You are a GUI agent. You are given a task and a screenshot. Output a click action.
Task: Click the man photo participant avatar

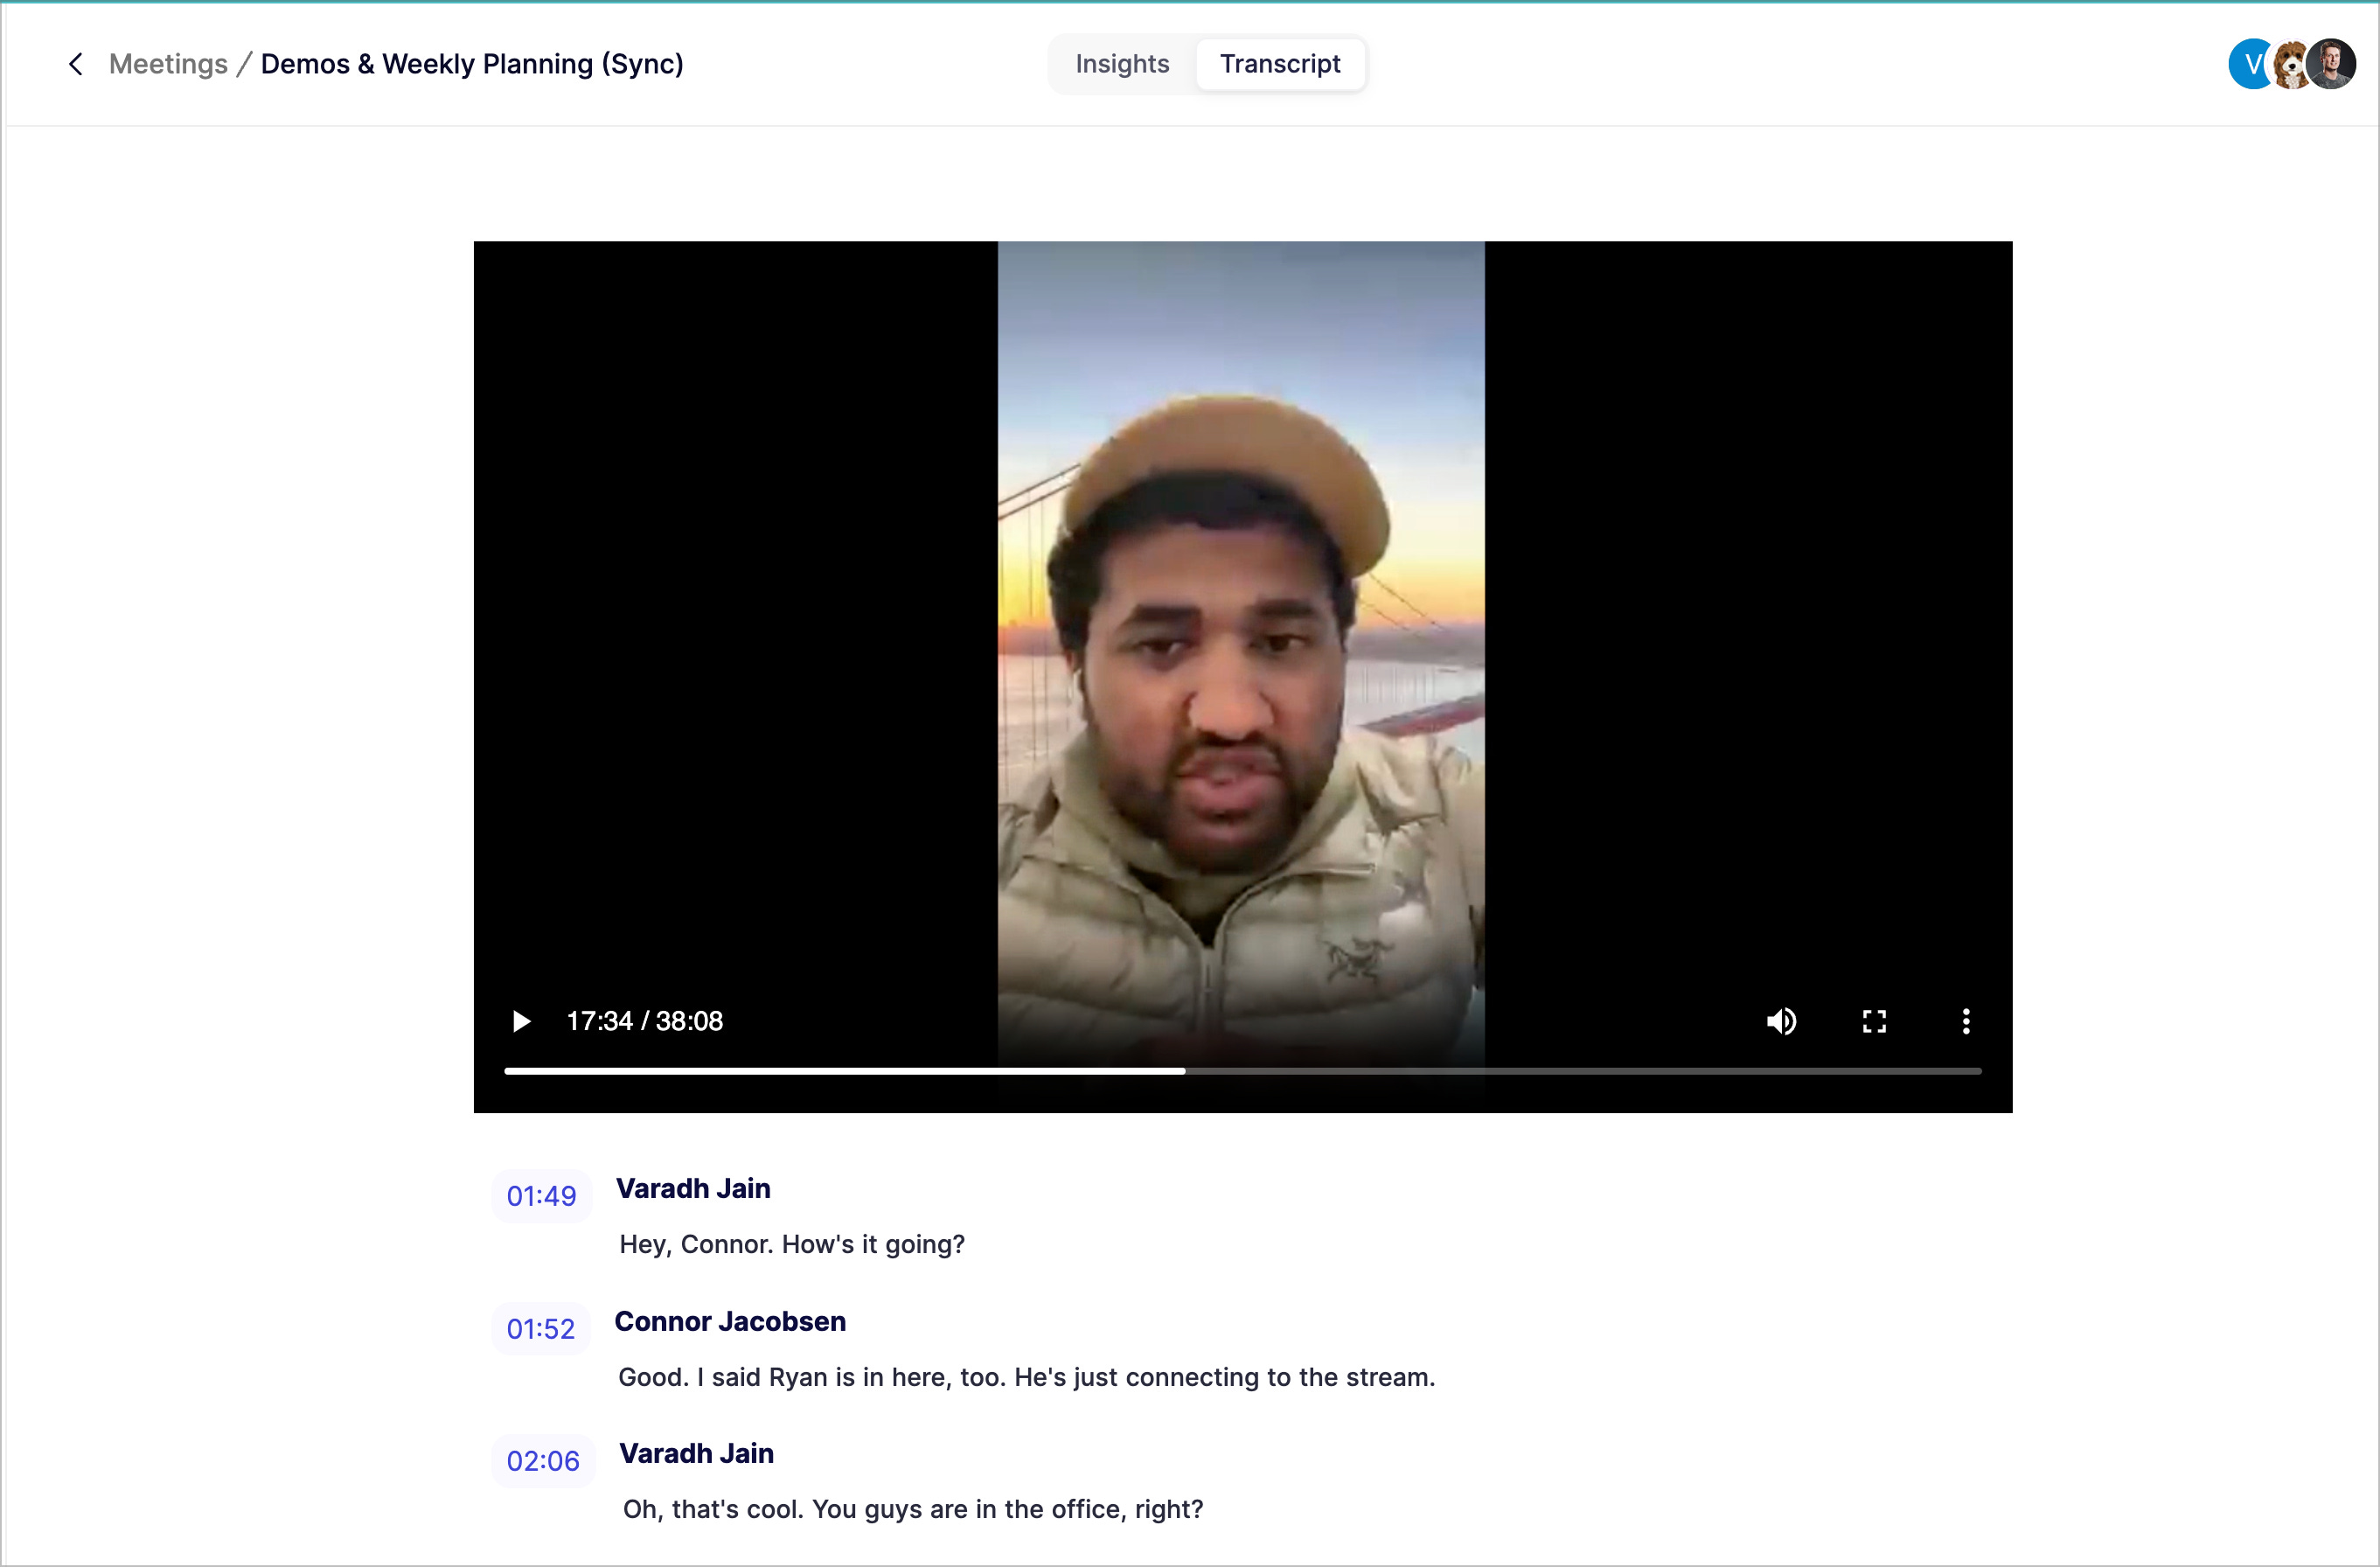[x=2333, y=65]
